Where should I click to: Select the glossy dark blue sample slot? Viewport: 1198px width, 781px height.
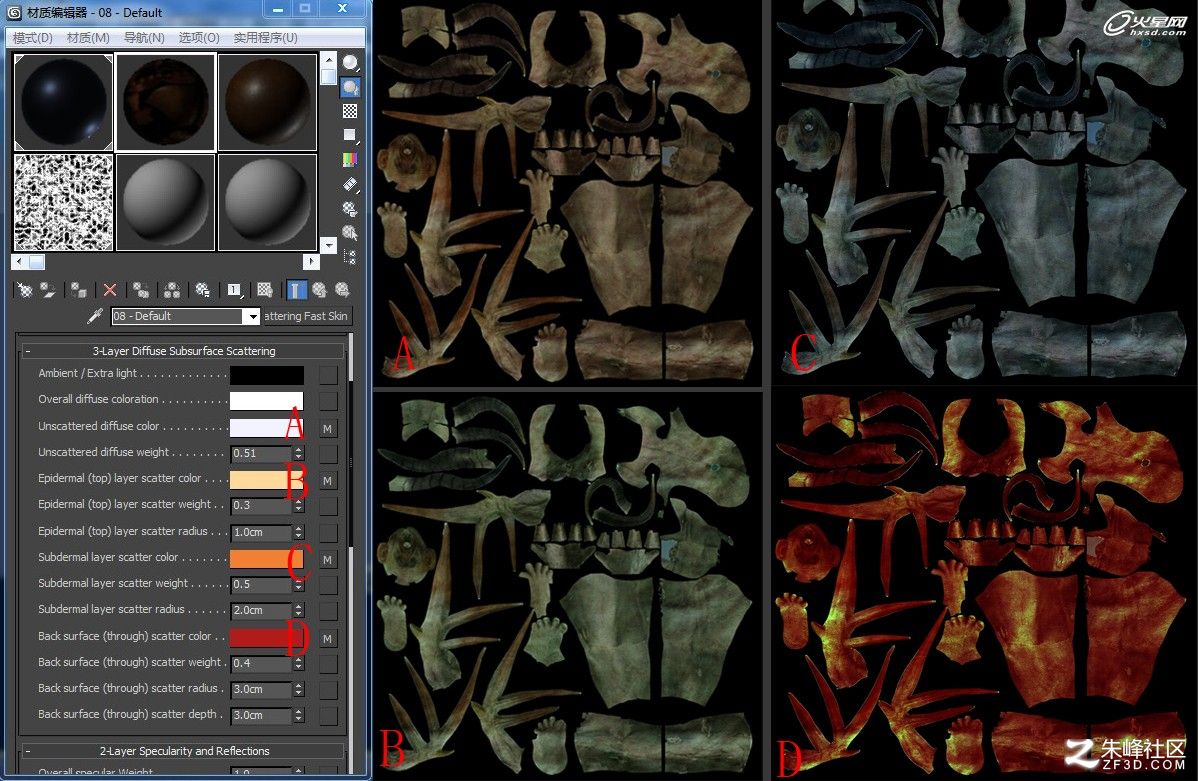click(63, 102)
